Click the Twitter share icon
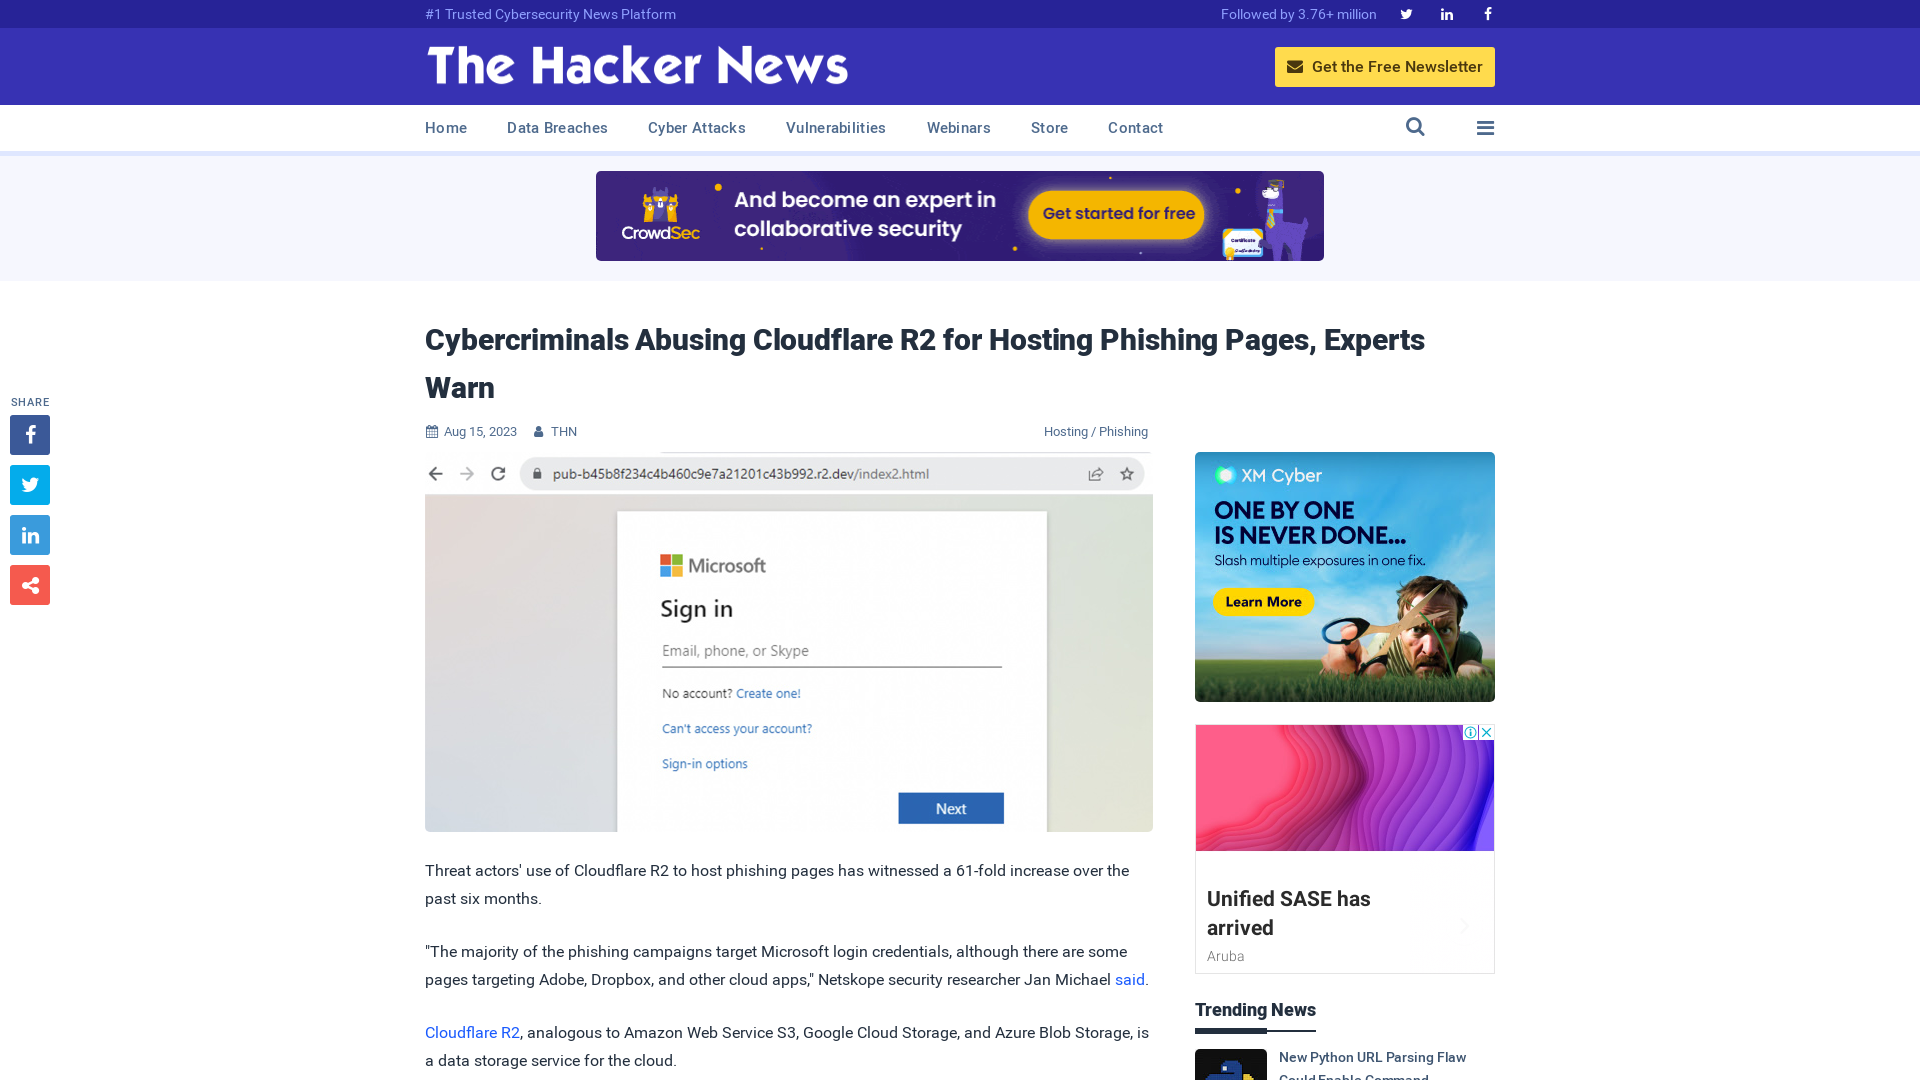Image resolution: width=1920 pixels, height=1080 pixels. (30, 484)
